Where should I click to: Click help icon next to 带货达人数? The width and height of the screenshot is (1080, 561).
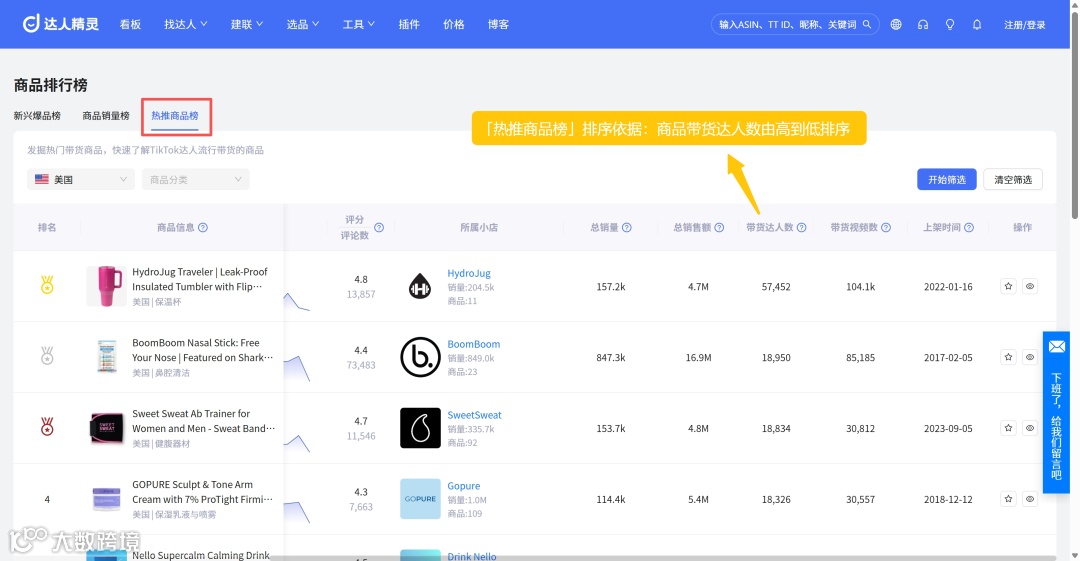[x=802, y=227]
